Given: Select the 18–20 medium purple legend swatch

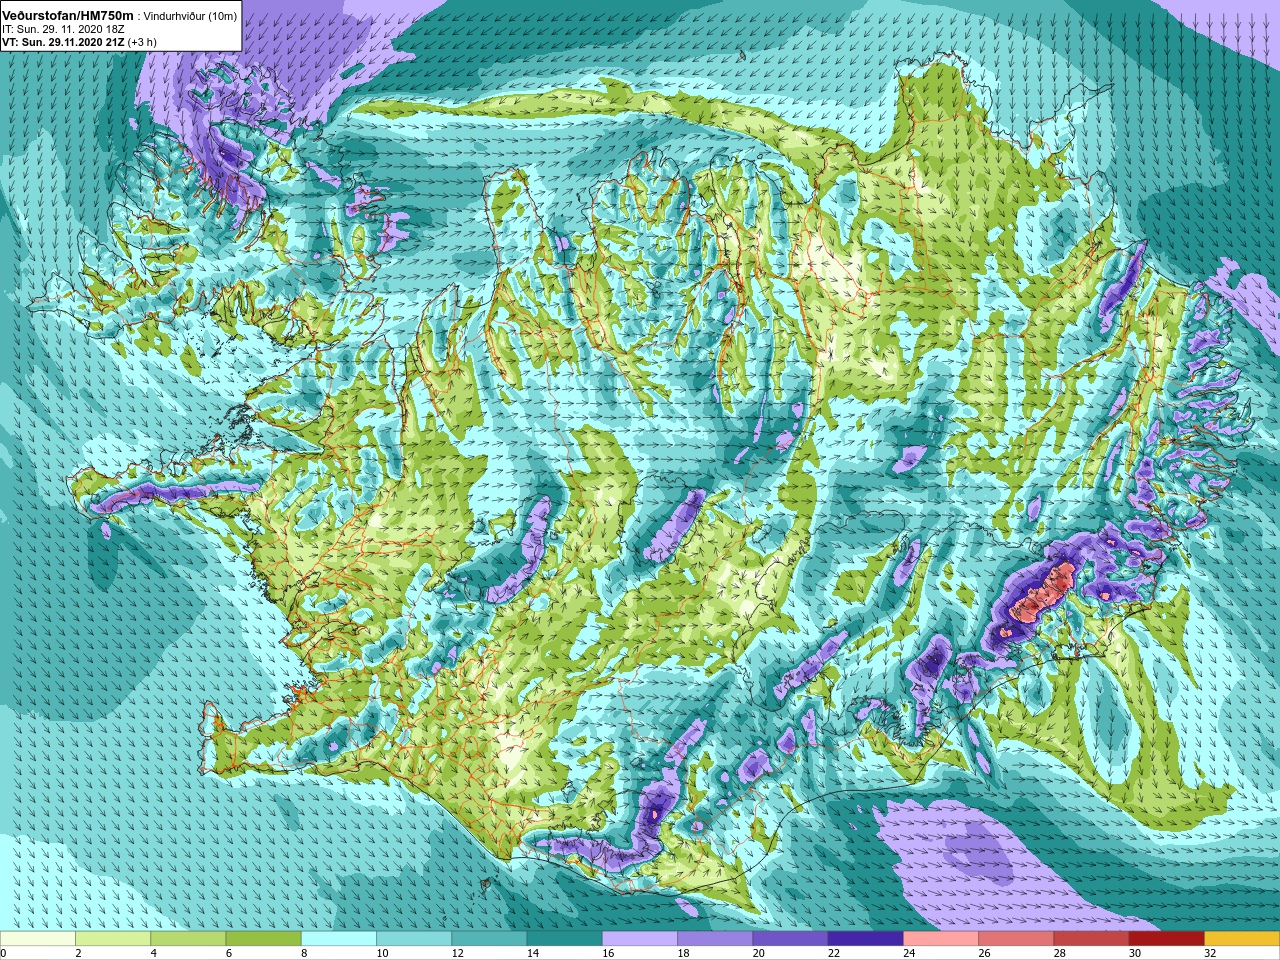Looking at the screenshot, I should [x=715, y=939].
